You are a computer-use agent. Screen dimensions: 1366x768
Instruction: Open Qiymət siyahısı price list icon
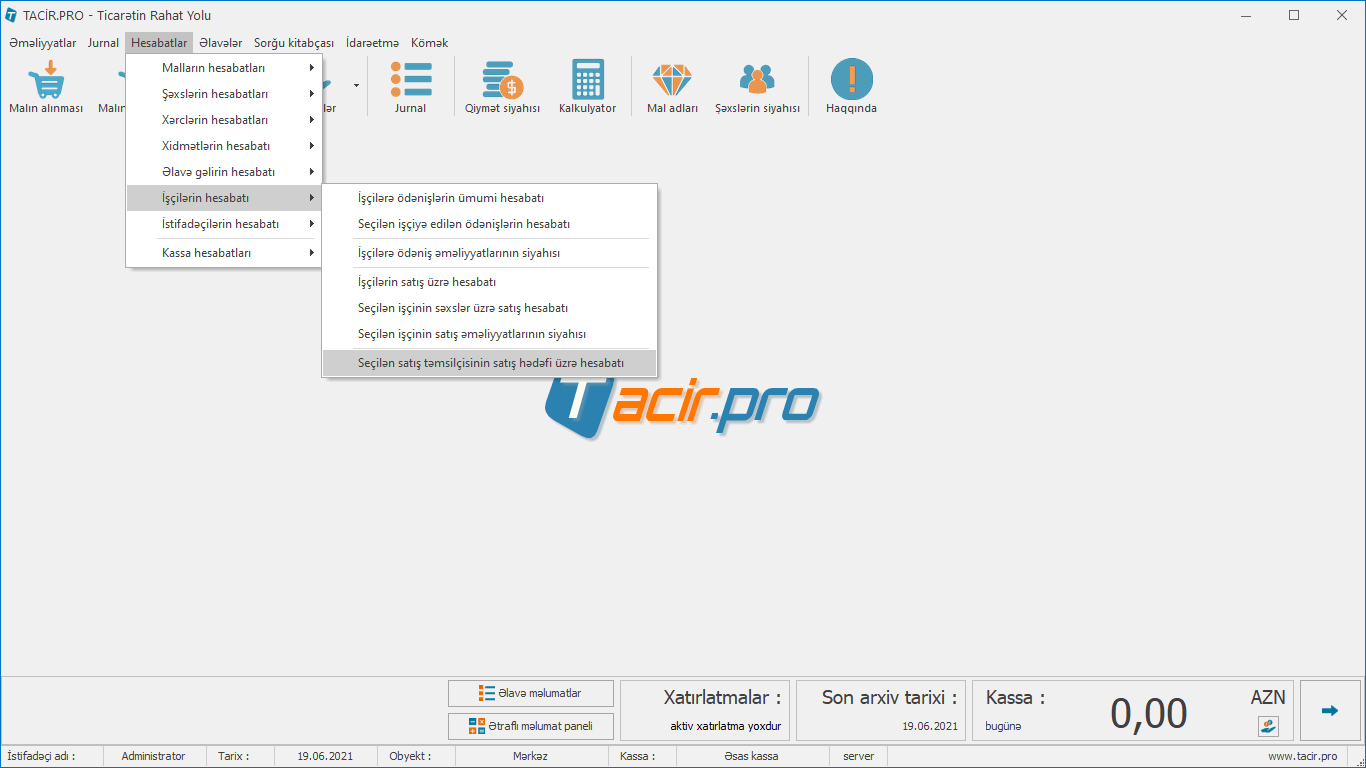502,80
